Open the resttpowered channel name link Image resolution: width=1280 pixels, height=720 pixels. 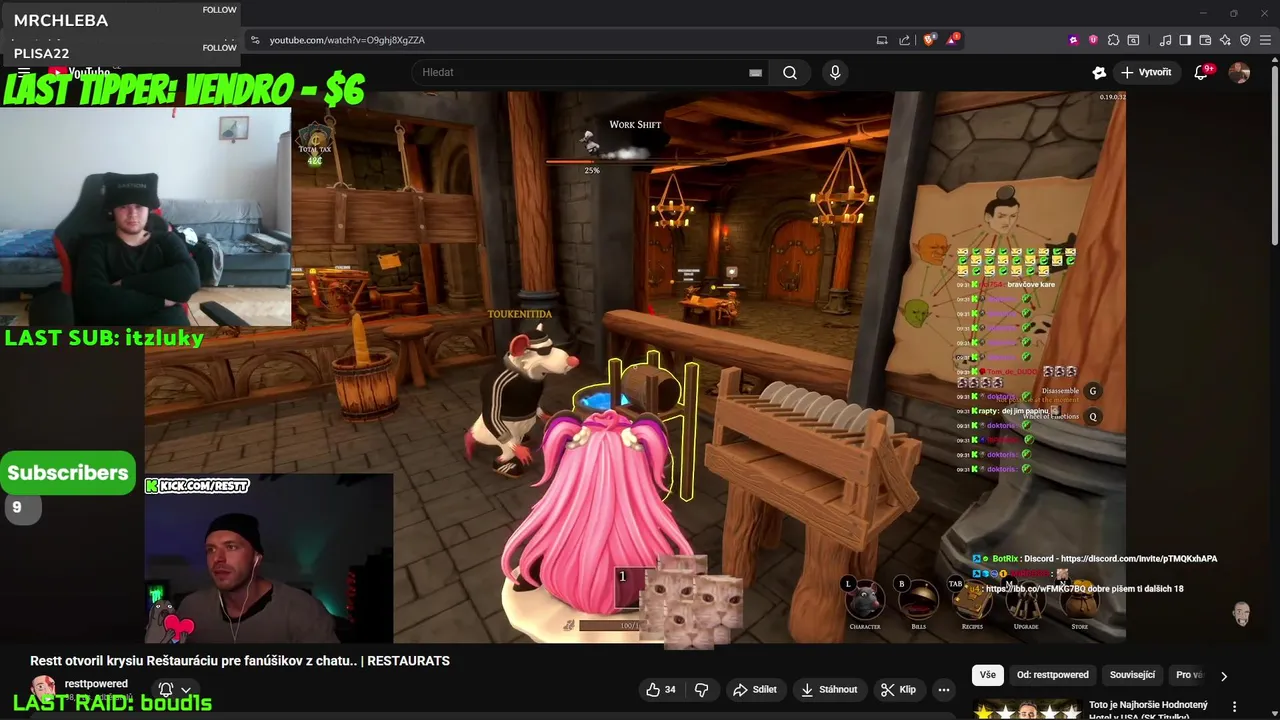click(x=96, y=684)
